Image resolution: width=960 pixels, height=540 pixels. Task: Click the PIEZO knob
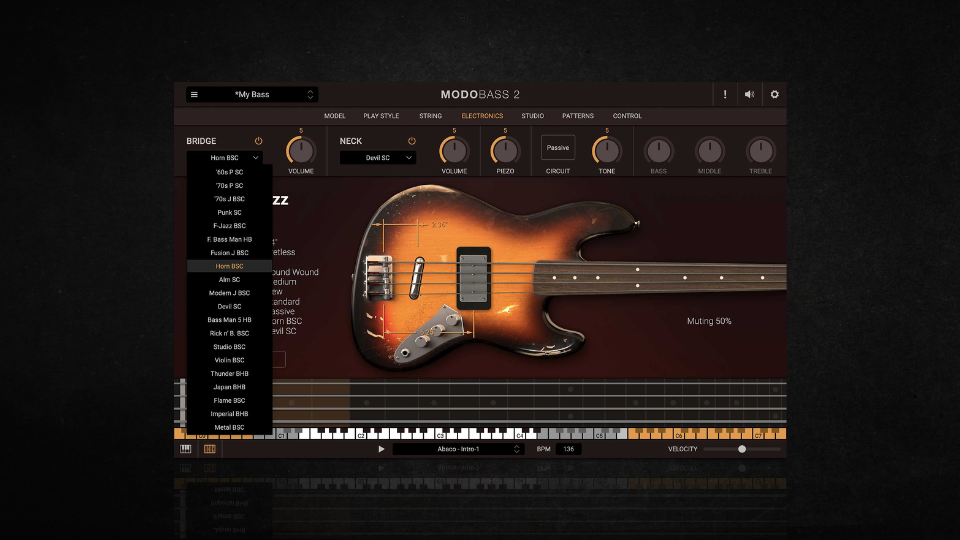(x=505, y=151)
